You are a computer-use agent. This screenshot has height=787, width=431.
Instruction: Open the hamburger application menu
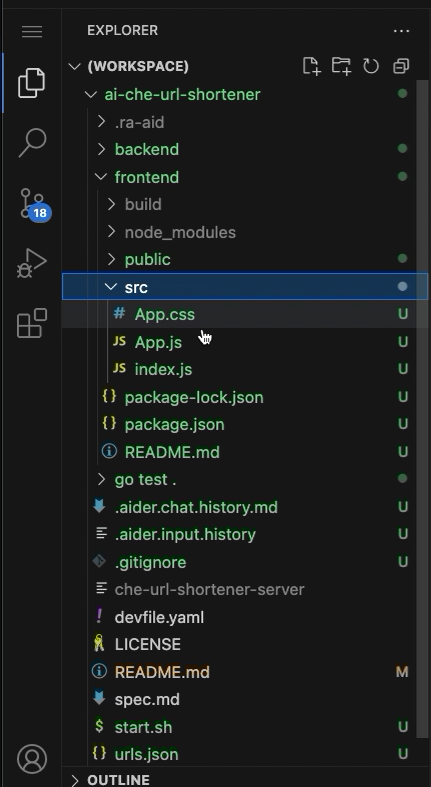[32, 31]
